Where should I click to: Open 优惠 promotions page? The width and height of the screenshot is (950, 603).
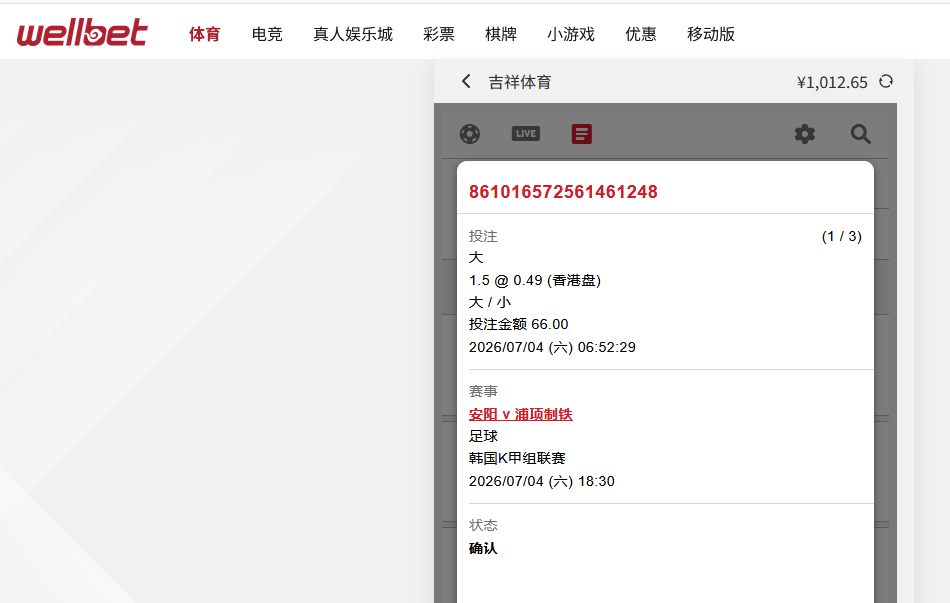[x=640, y=34]
